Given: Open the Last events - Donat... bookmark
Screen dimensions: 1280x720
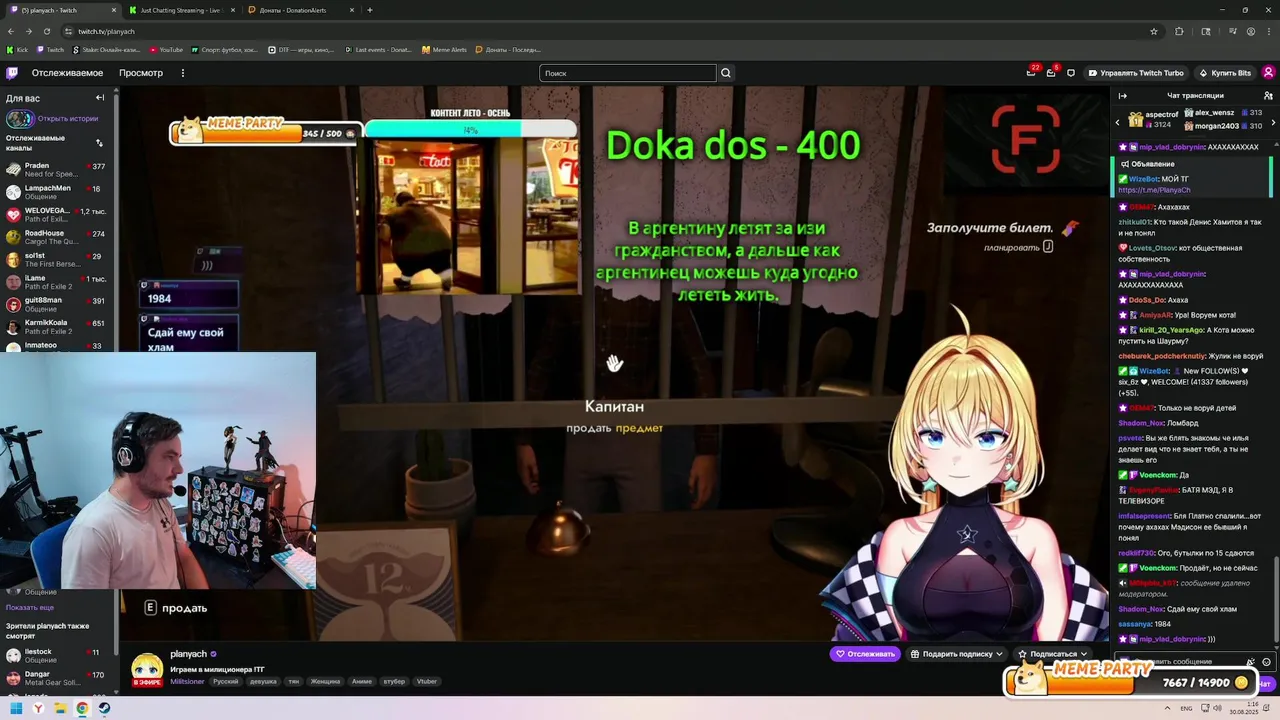Looking at the screenshot, I should click(x=379, y=49).
